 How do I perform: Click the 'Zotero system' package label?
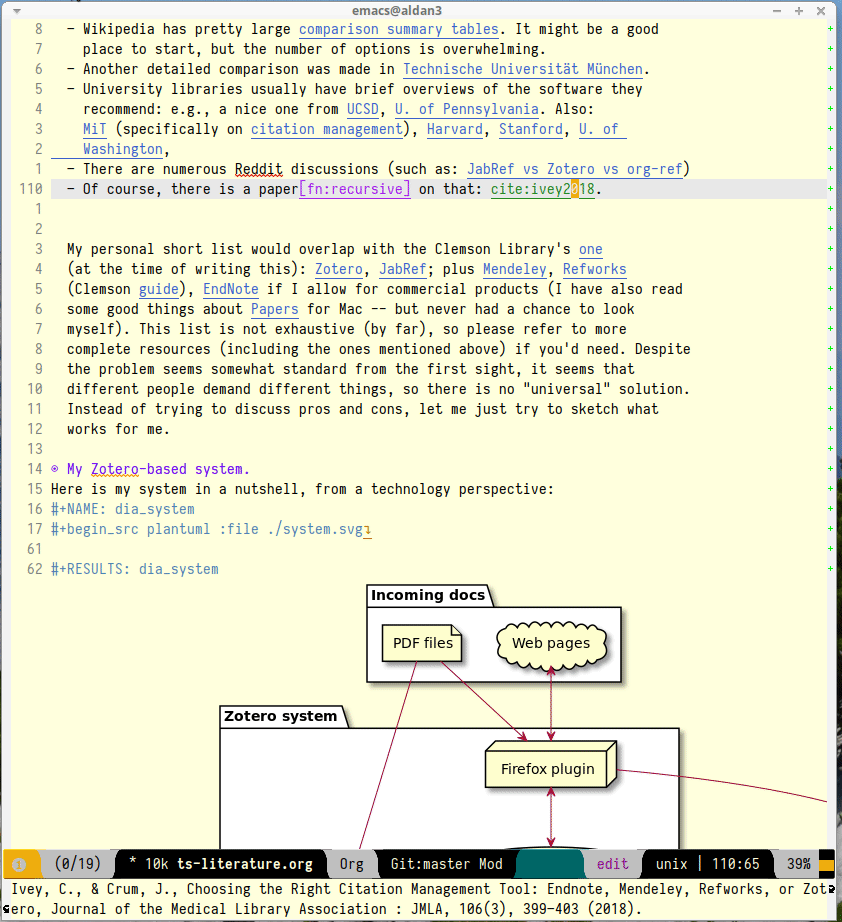[x=280, y=716]
